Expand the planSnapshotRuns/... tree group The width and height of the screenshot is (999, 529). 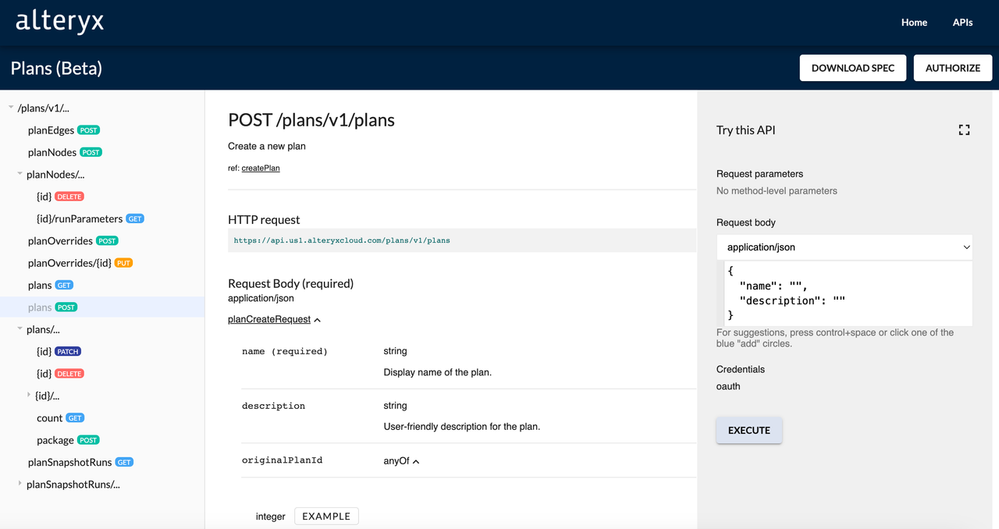point(20,484)
